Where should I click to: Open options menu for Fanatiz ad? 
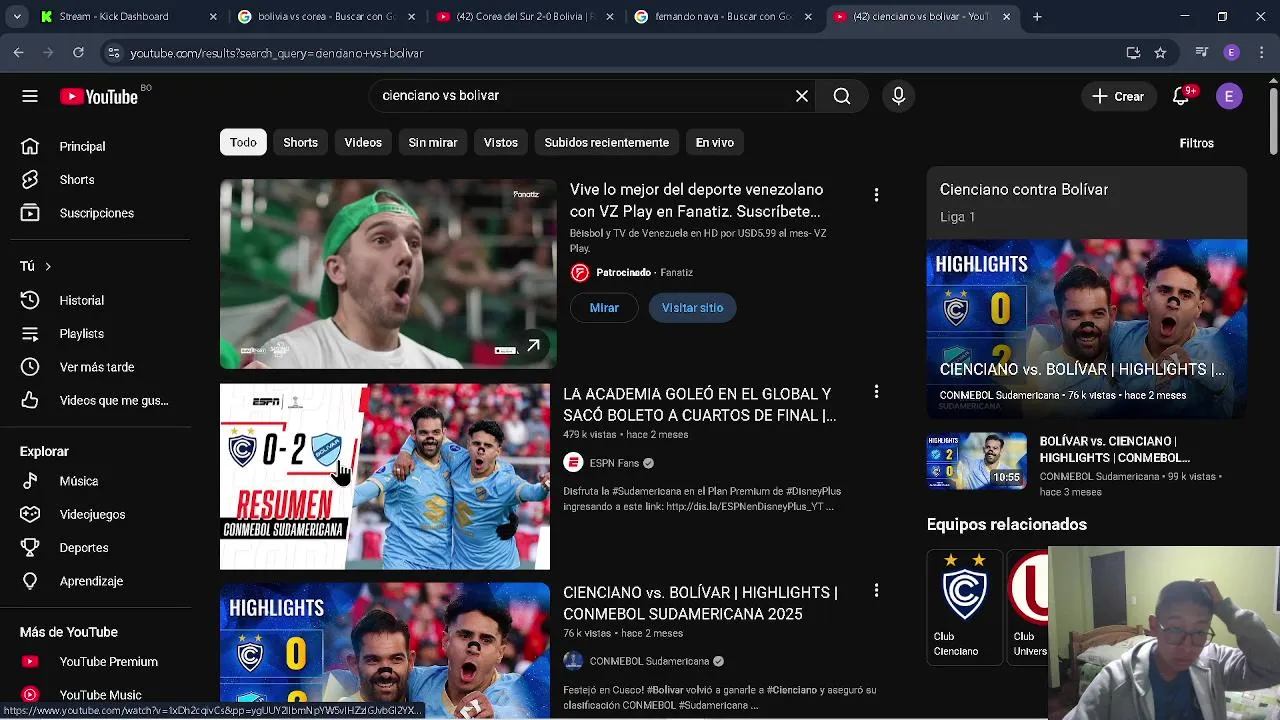(x=876, y=195)
